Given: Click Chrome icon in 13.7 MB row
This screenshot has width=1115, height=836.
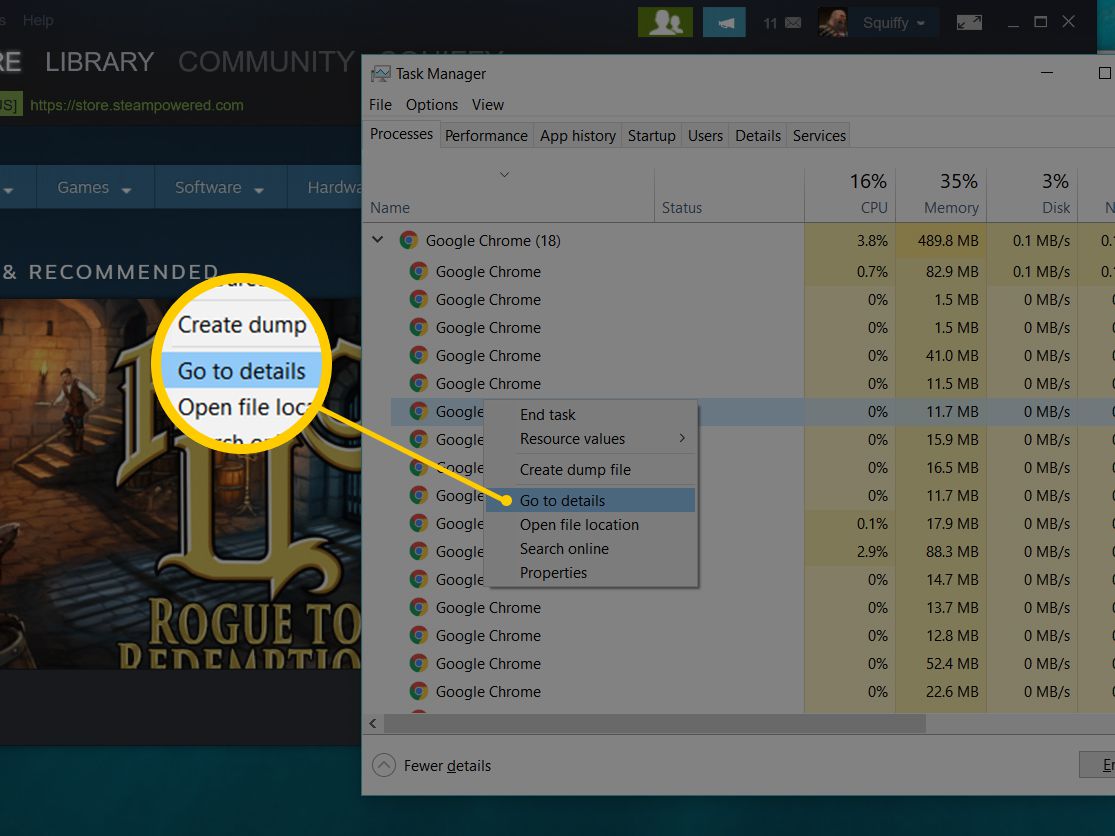Looking at the screenshot, I should tap(418, 607).
